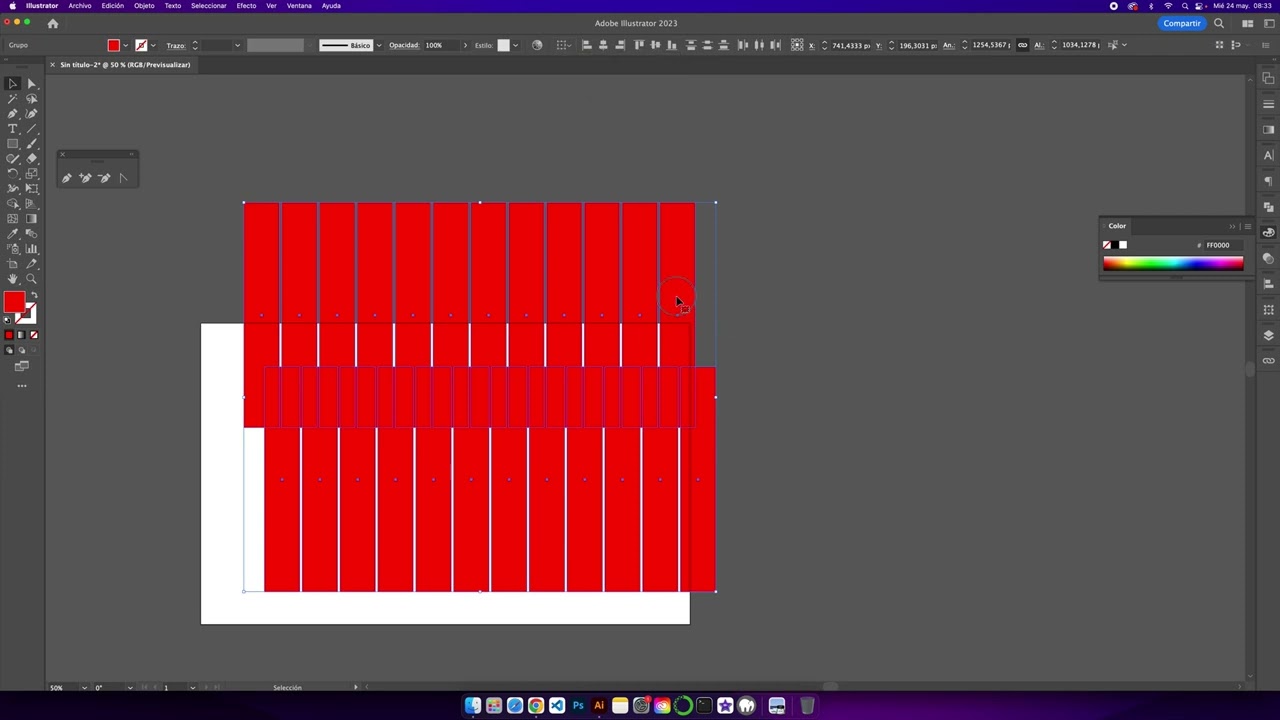
Task: Open zoom level dropdown at 50%
Action: click(x=84, y=688)
